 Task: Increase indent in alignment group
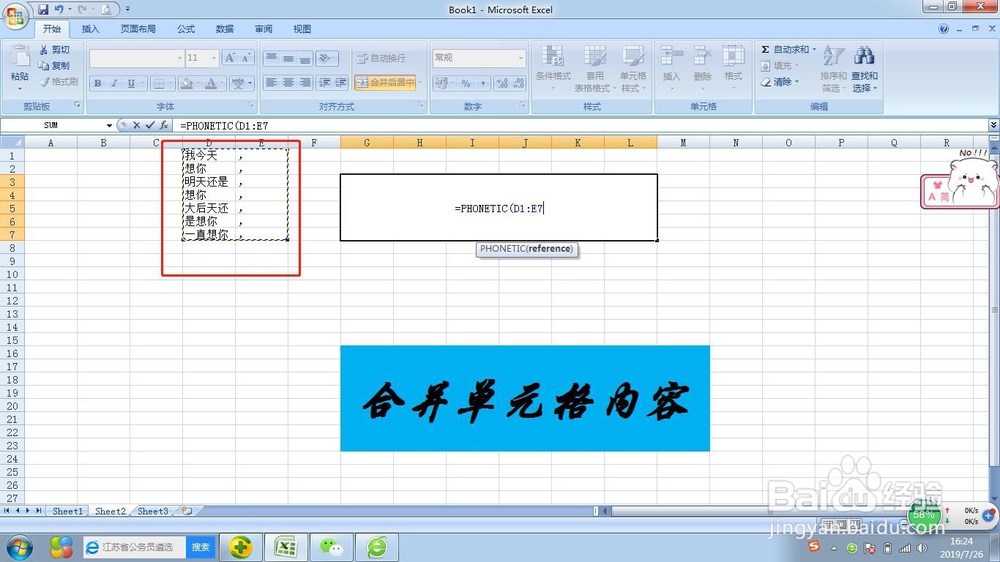341,82
